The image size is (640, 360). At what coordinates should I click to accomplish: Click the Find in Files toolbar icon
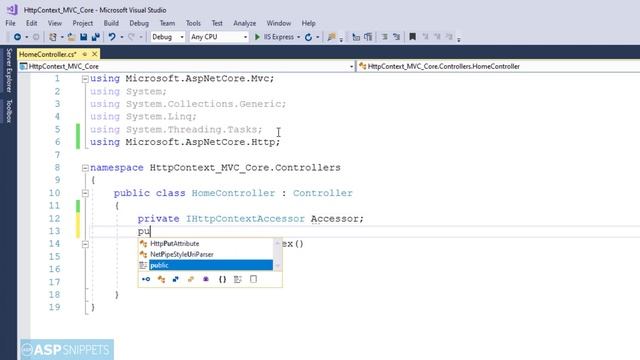click(x=331, y=37)
